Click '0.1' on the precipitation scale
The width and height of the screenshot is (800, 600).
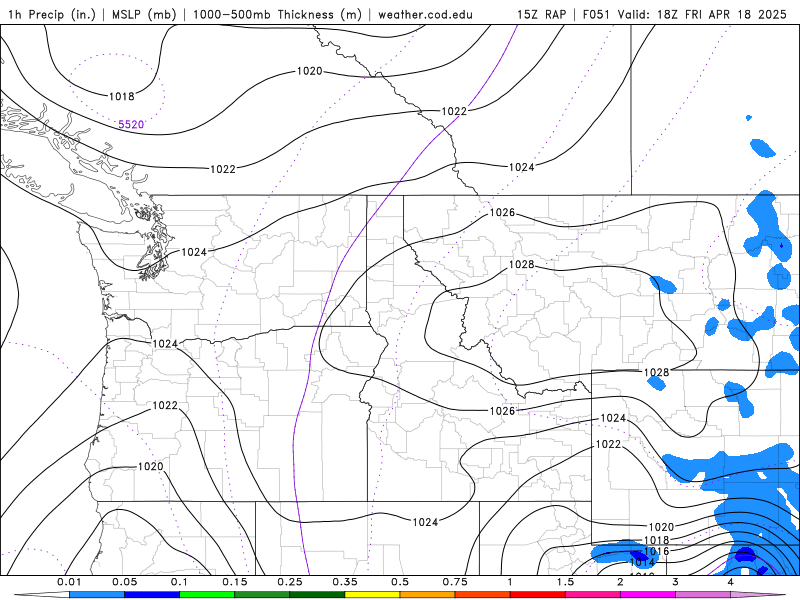point(180,582)
